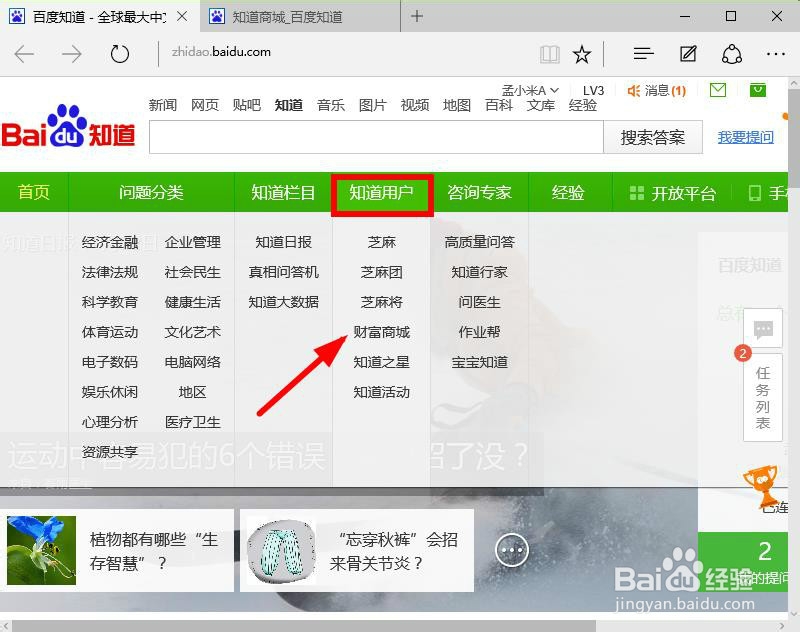Screen dimensions: 800x632
Task: Click 贴吧 in the top links
Action: coord(246,105)
